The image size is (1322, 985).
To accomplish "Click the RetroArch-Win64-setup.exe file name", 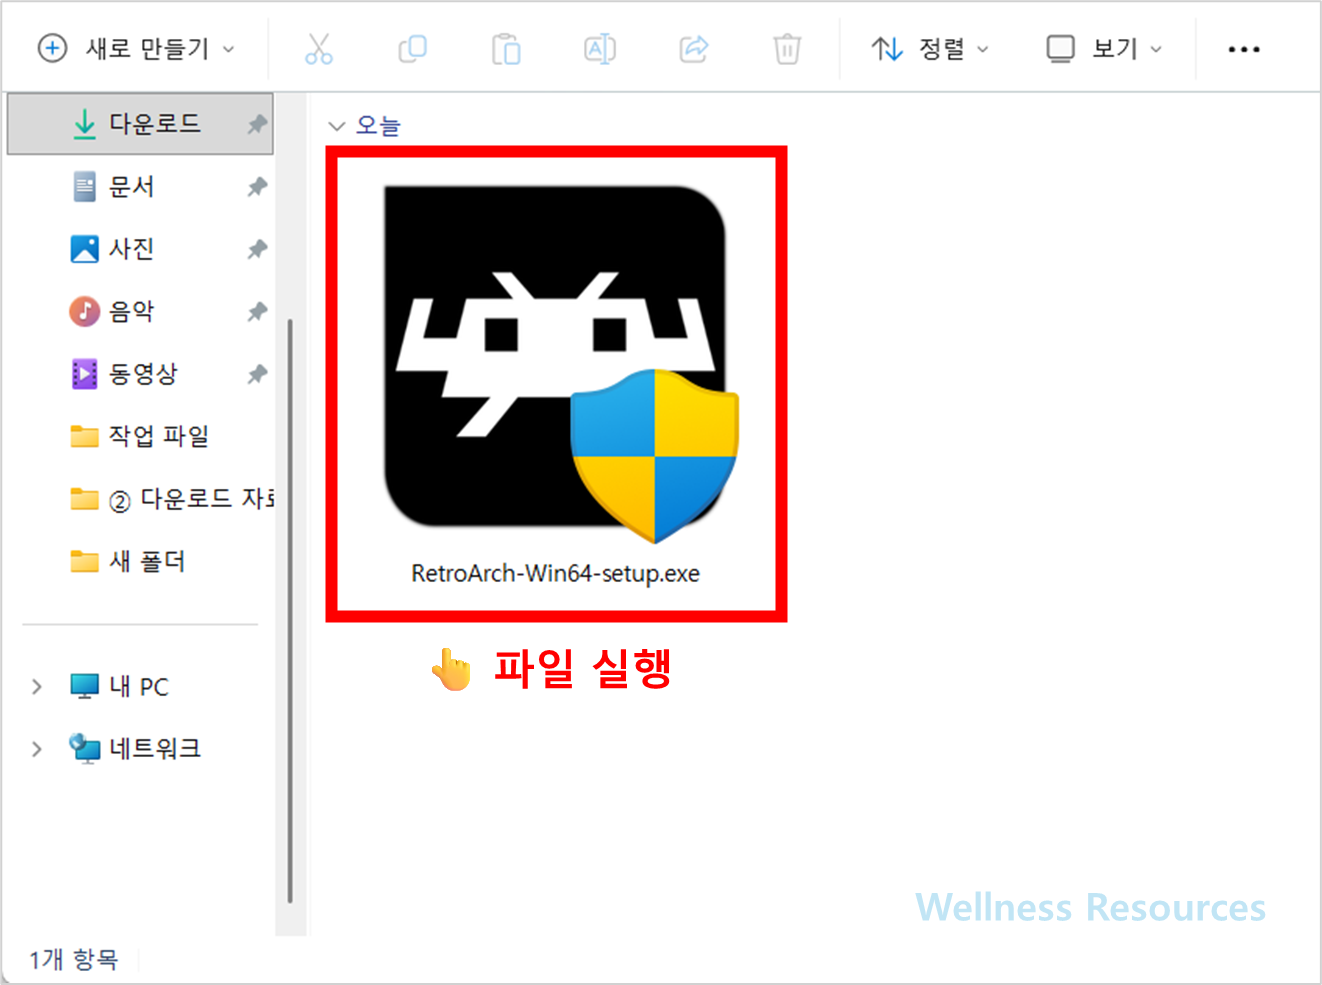I will pos(556,573).
